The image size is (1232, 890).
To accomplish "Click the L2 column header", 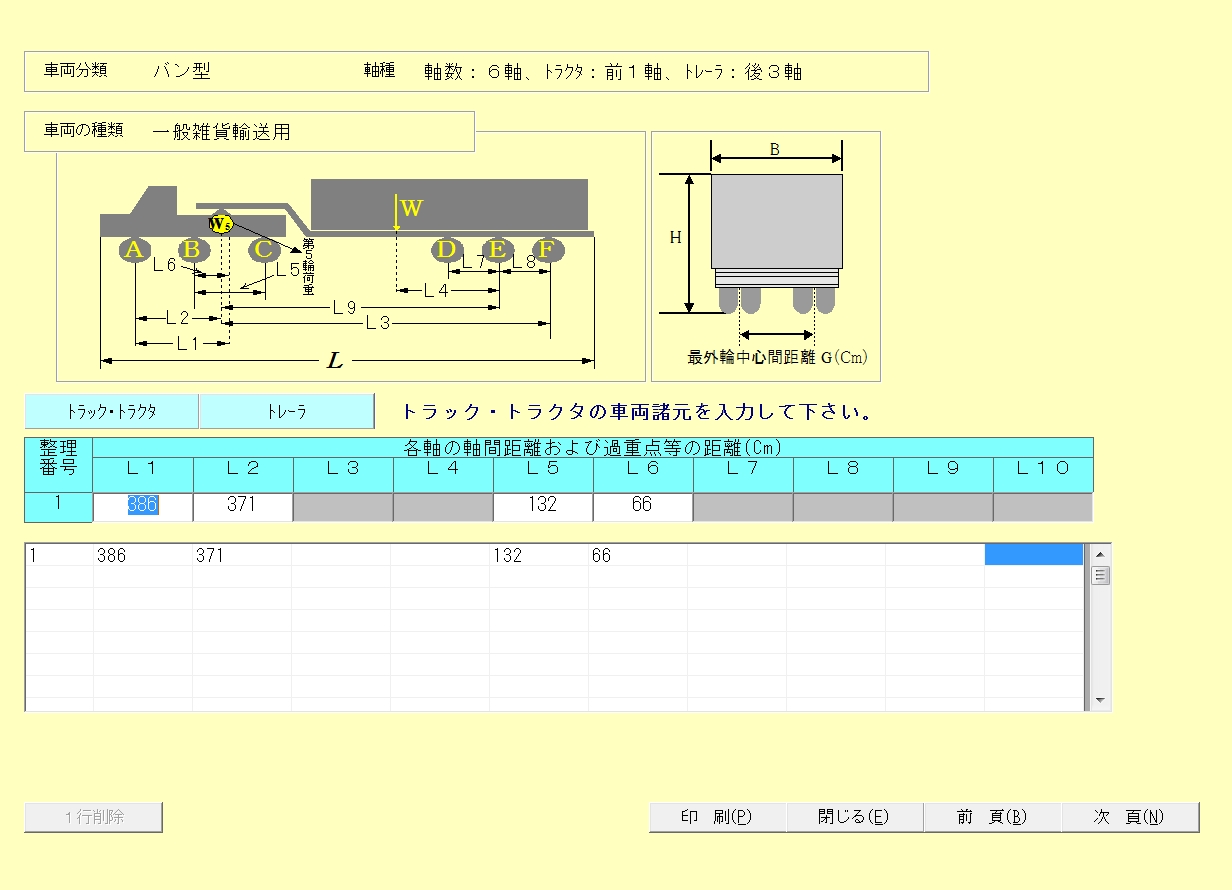I will 243,474.
